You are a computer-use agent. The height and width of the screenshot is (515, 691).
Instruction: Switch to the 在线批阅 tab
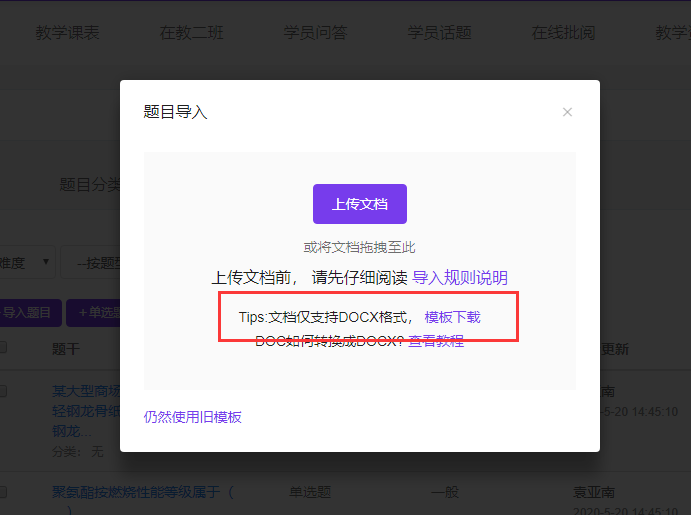[563, 33]
